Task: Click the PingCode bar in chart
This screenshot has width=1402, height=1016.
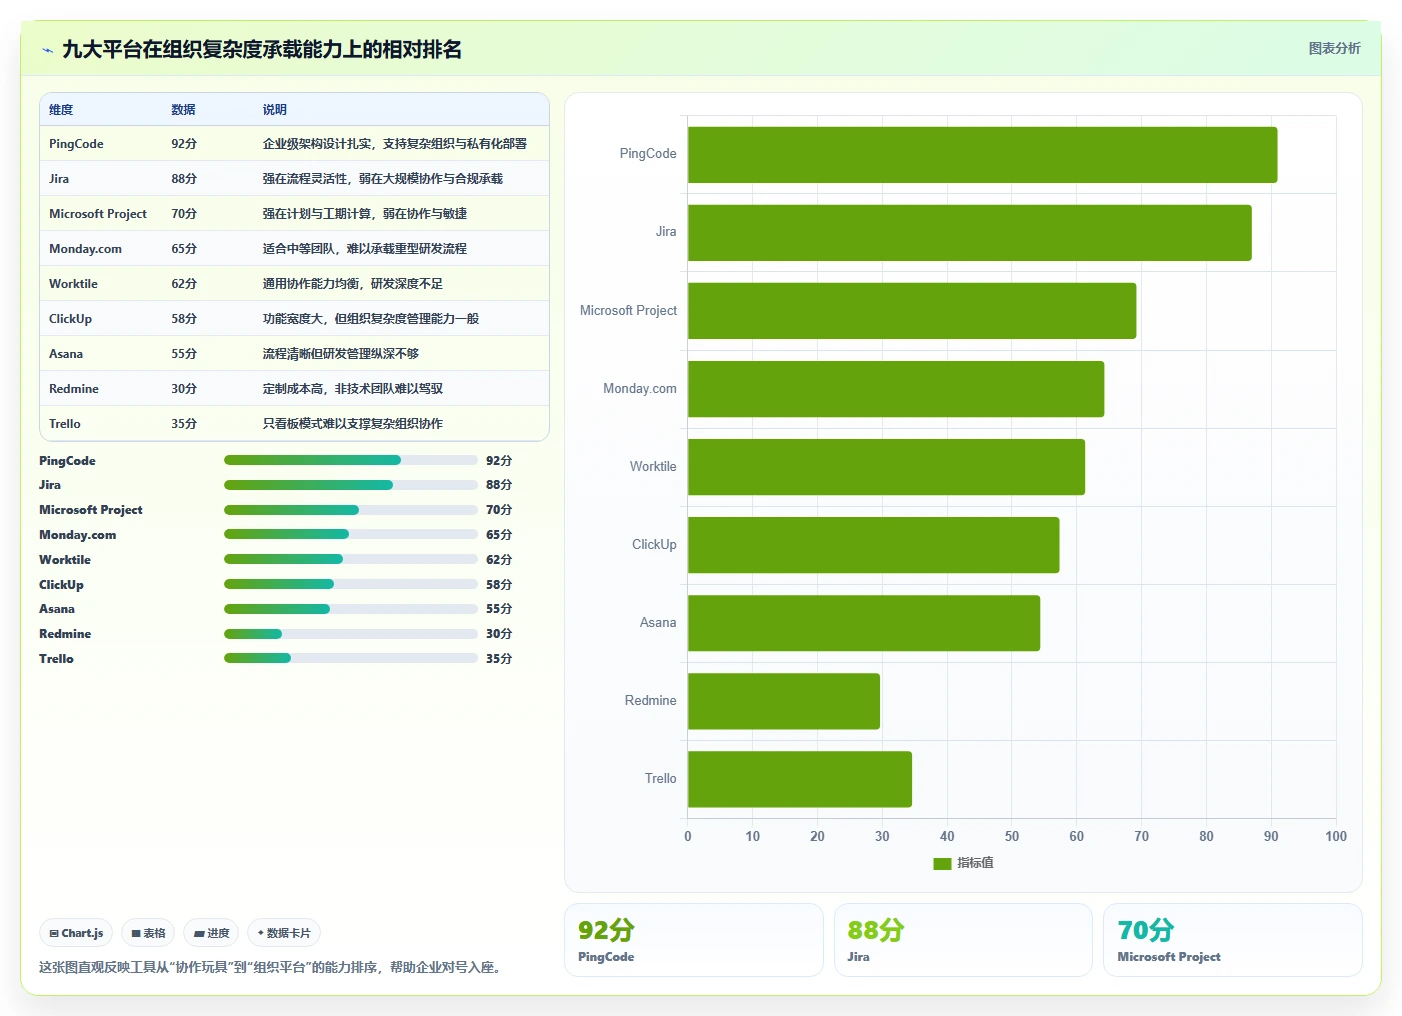Action: (982, 155)
